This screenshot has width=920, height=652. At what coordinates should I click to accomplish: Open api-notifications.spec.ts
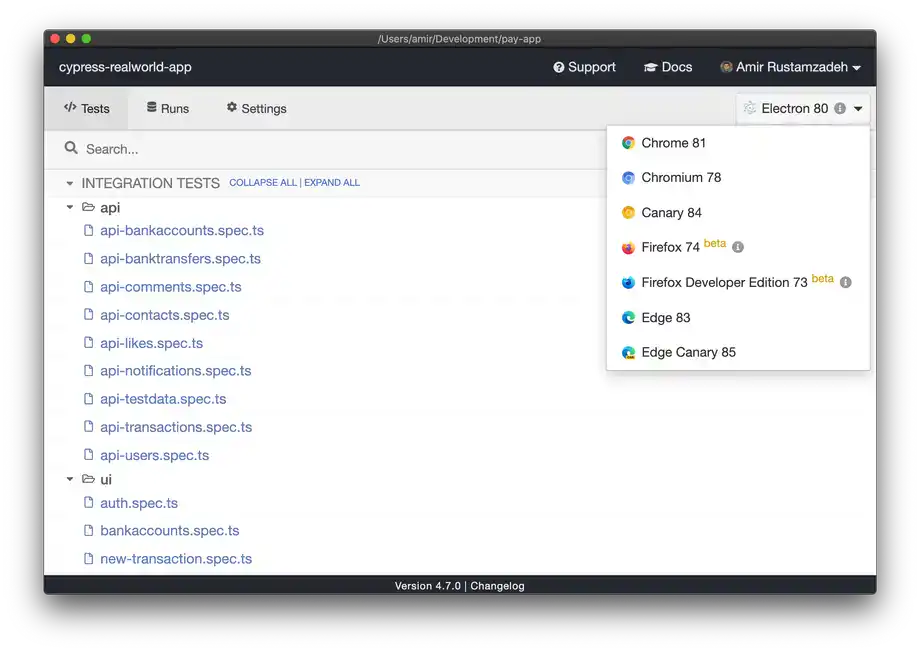click(x=175, y=371)
